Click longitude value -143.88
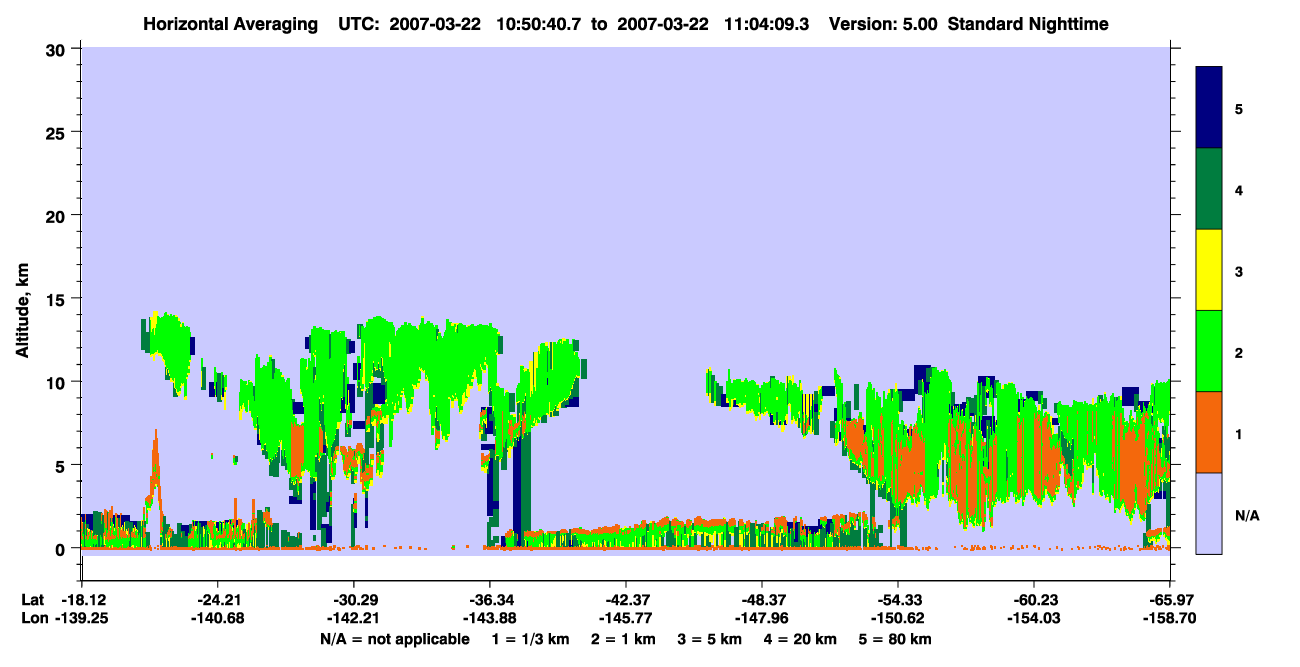 (x=490, y=618)
